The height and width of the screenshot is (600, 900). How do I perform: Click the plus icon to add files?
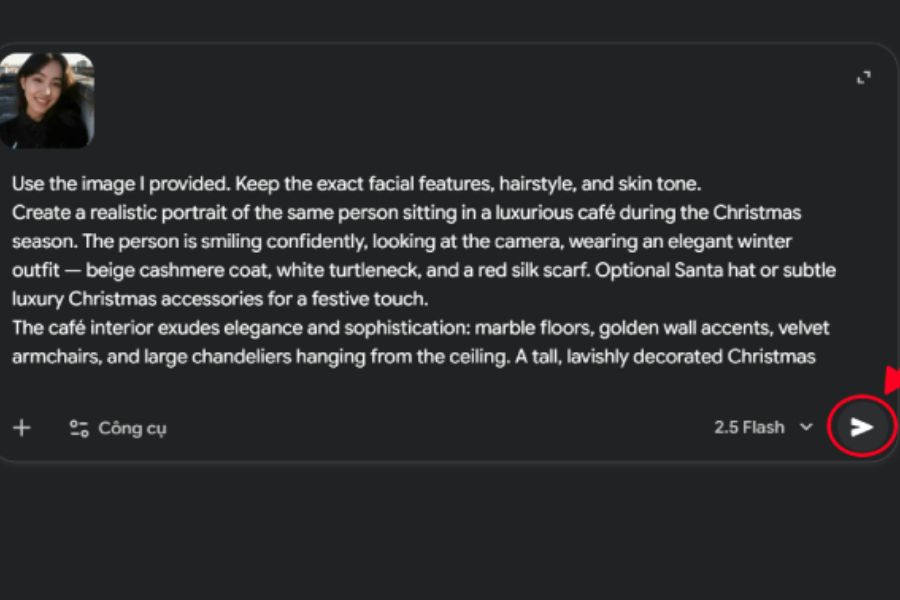22,428
